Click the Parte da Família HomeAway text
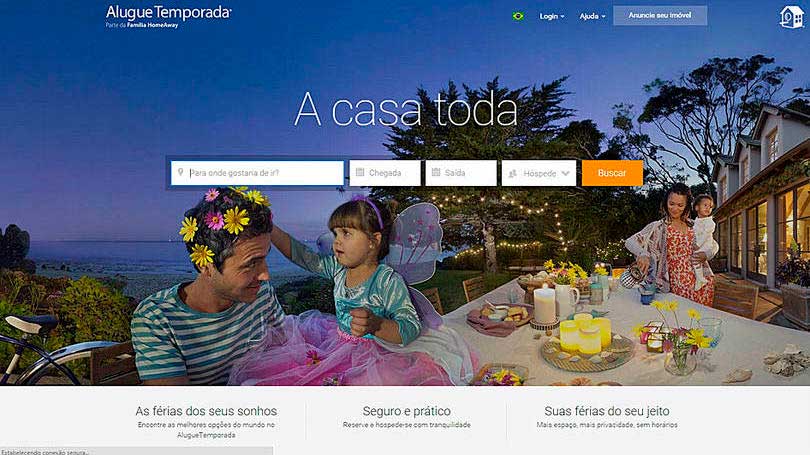This screenshot has height=455, width=810. pos(142,25)
